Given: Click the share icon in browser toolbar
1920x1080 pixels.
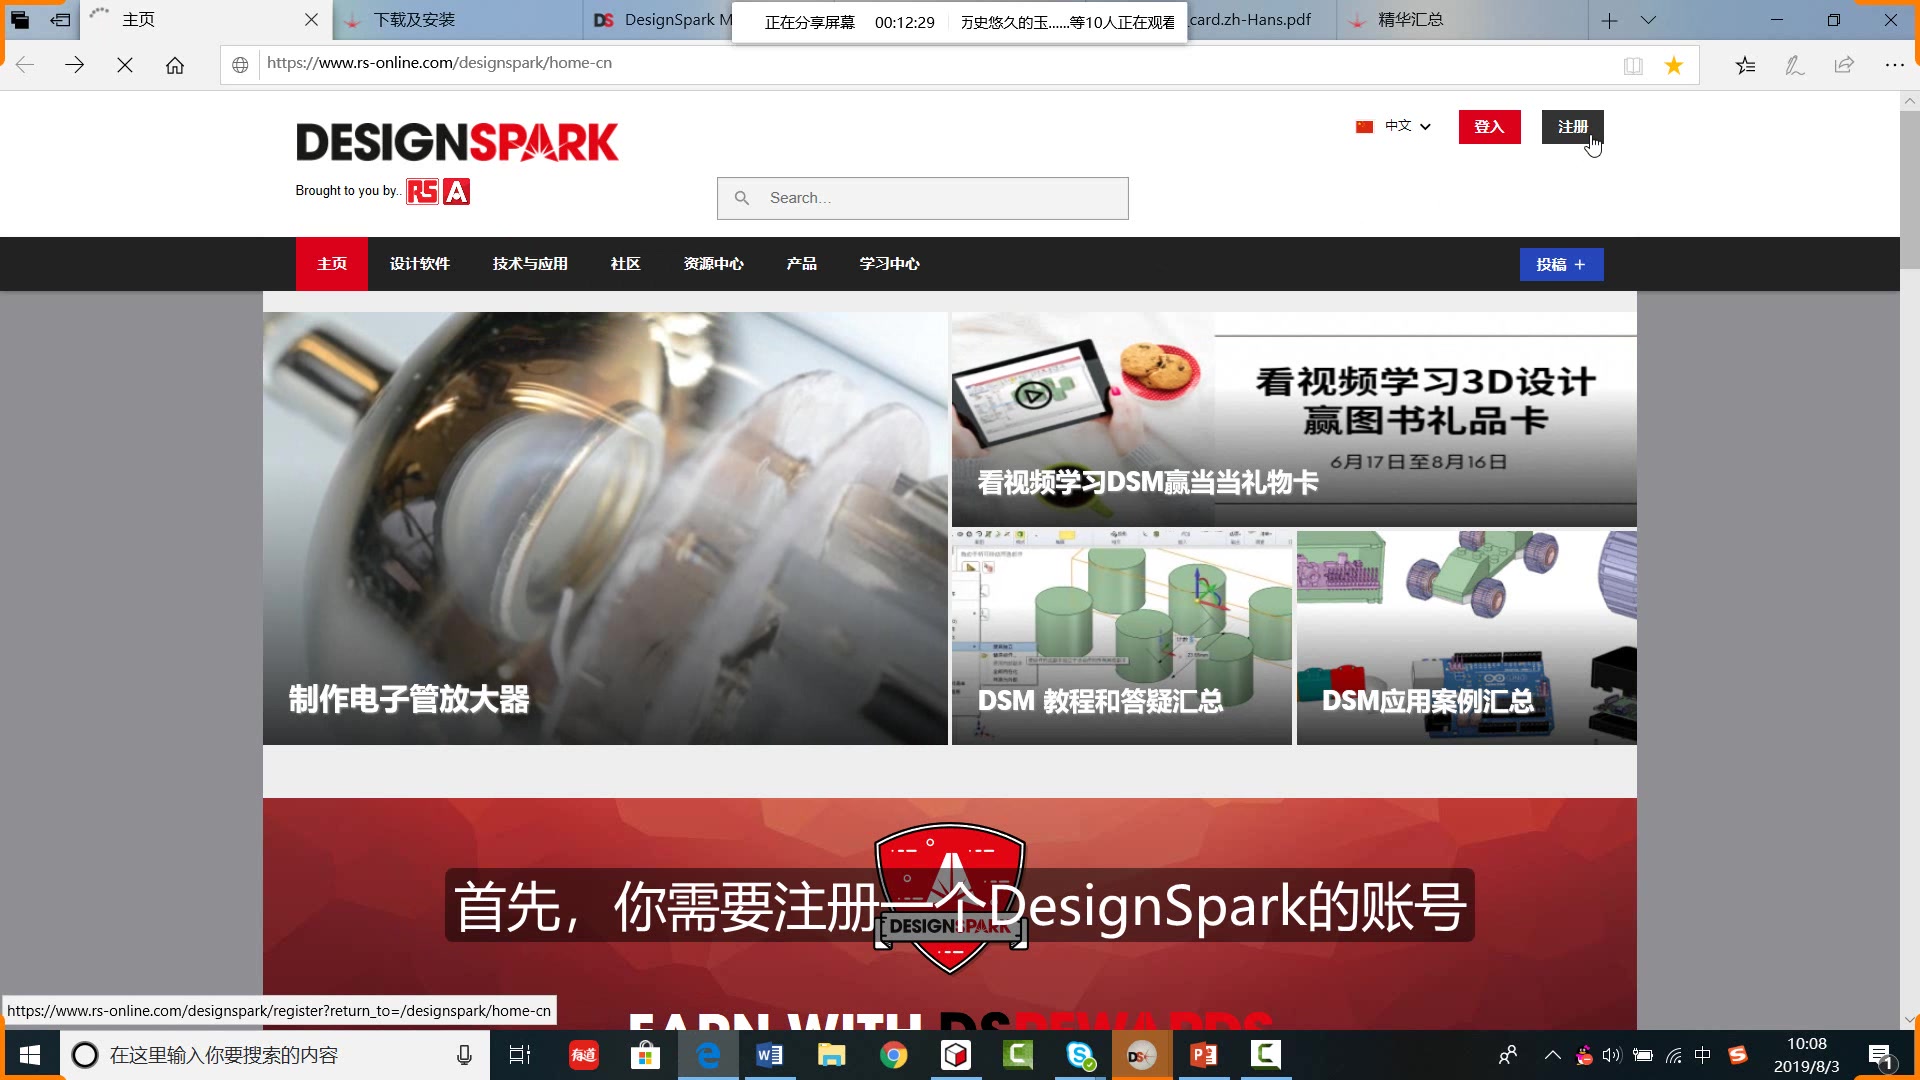Looking at the screenshot, I should pos(1844,64).
